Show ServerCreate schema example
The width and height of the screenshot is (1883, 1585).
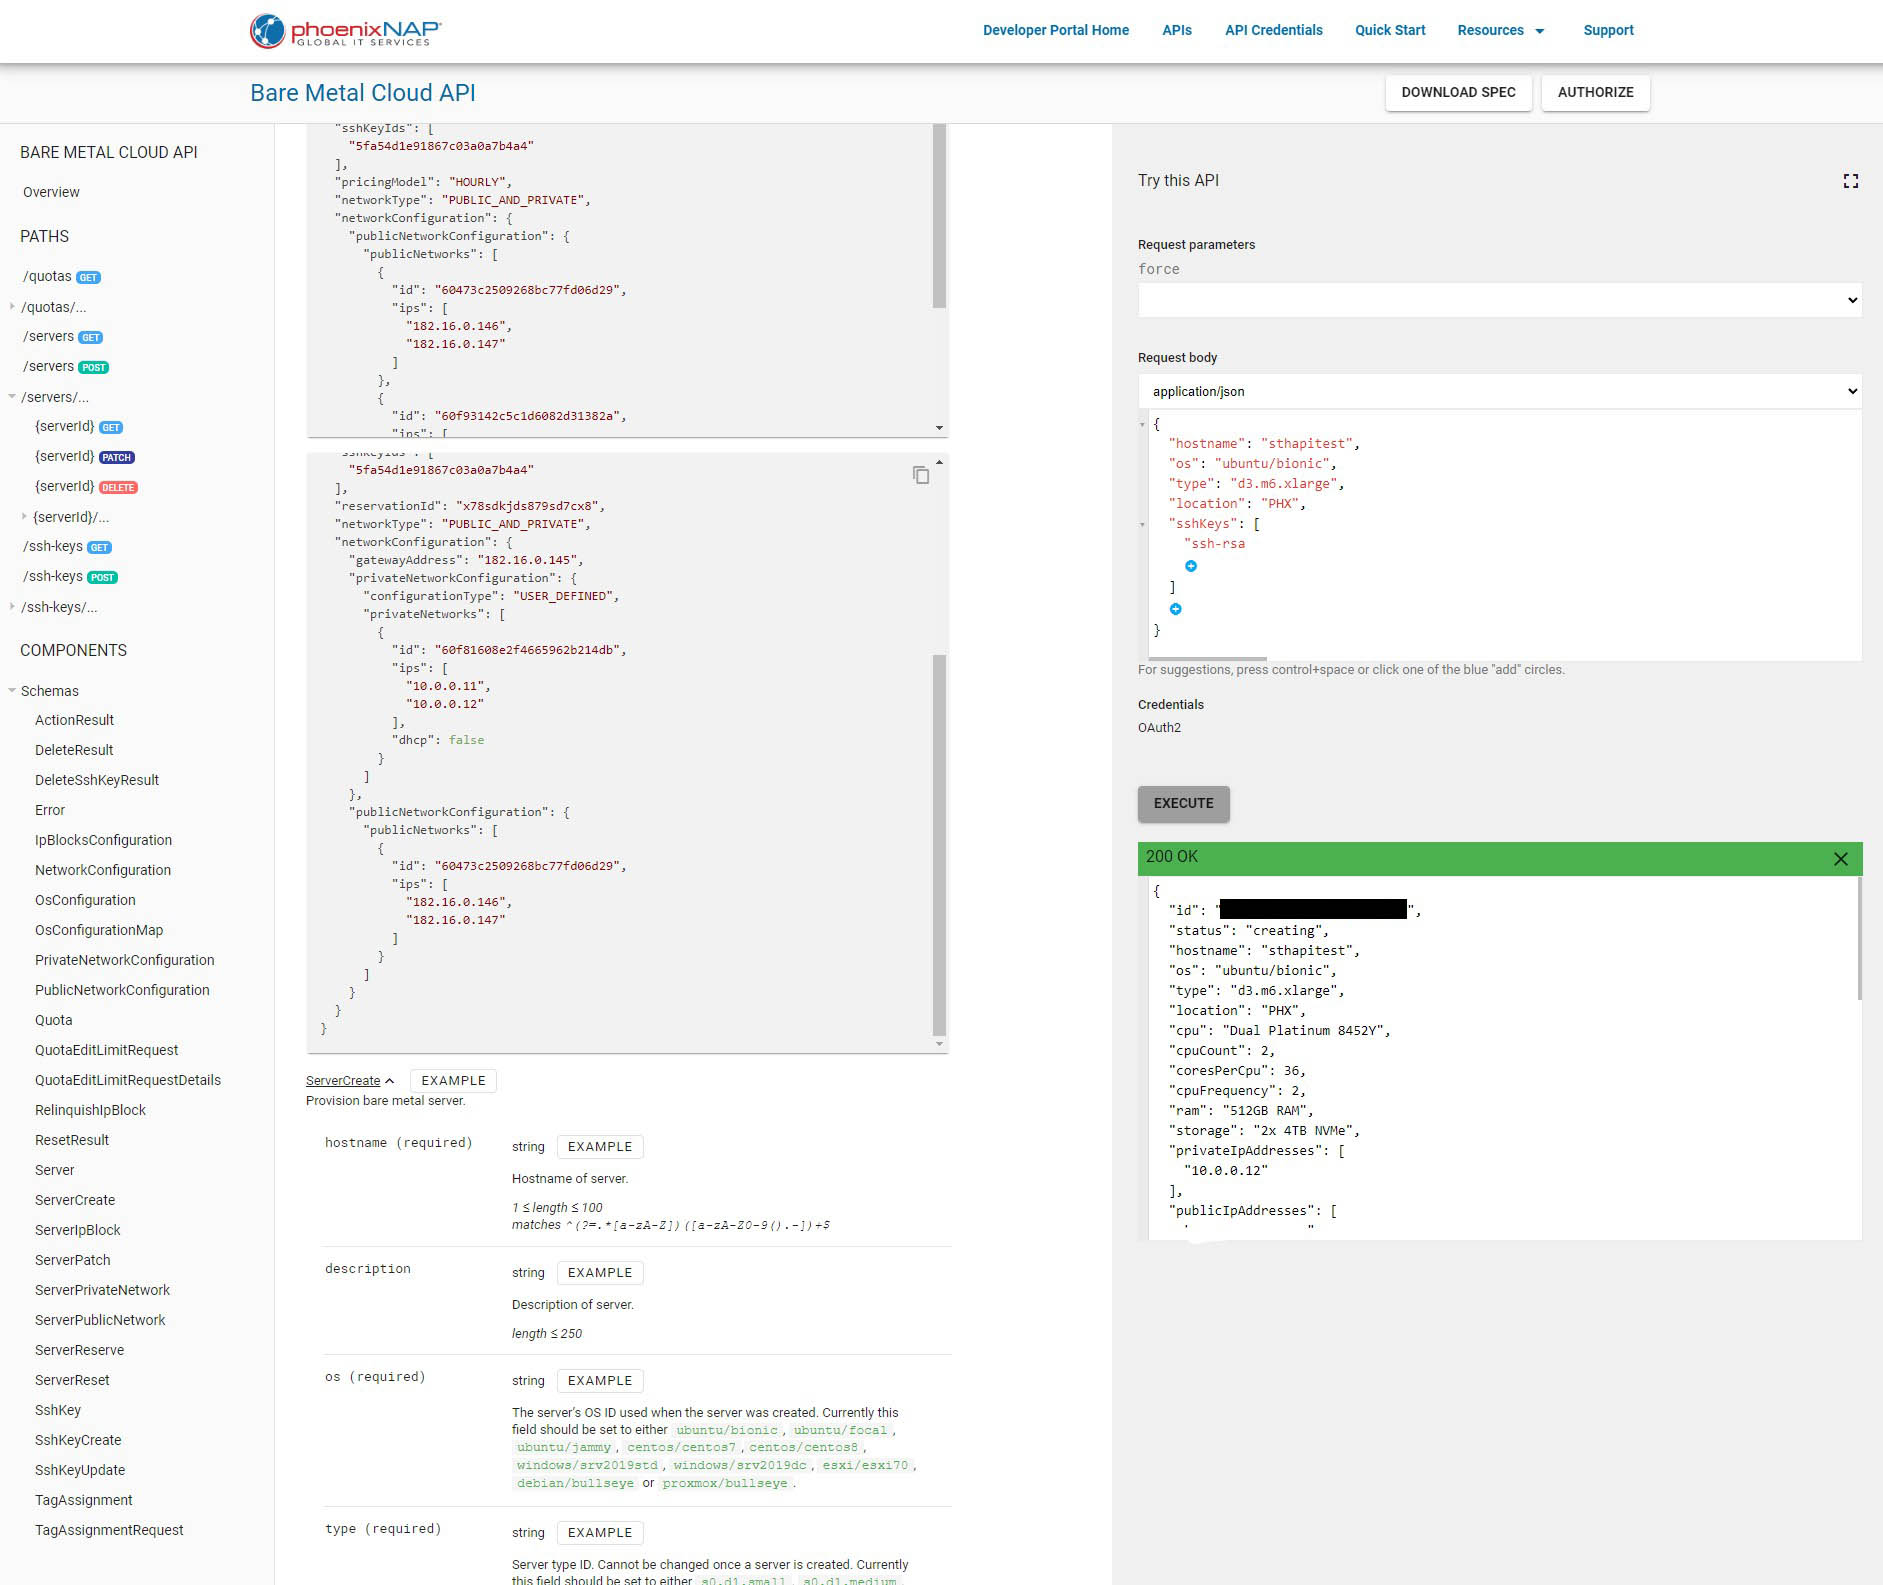(x=453, y=1081)
